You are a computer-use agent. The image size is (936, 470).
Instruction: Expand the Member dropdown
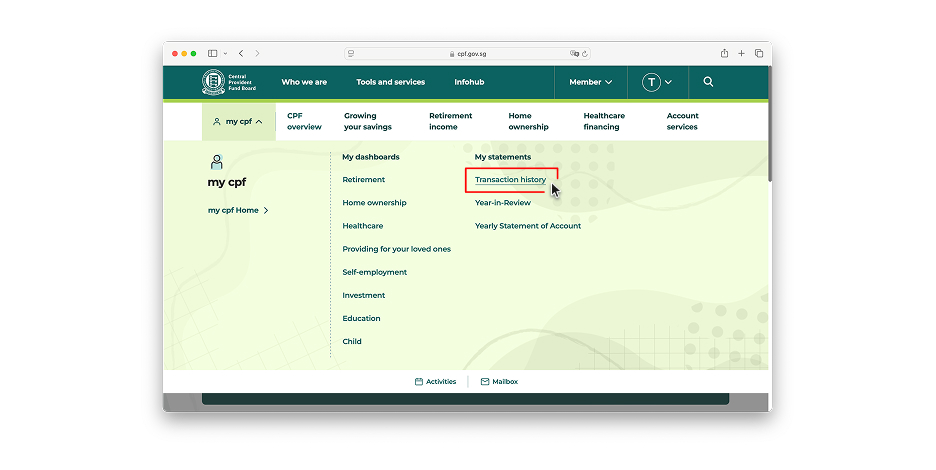pyautogui.click(x=590, y=82)
